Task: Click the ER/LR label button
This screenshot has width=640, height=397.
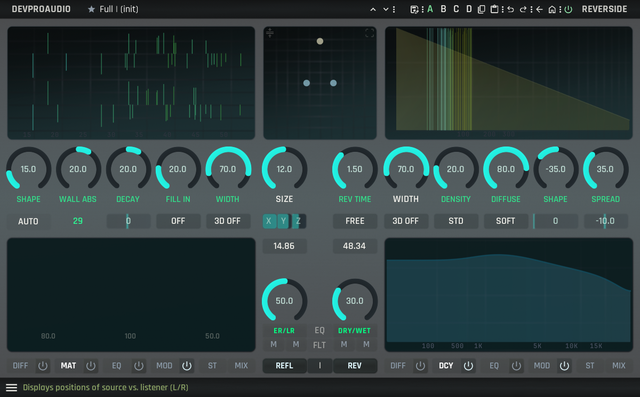Action: point(284,330)
